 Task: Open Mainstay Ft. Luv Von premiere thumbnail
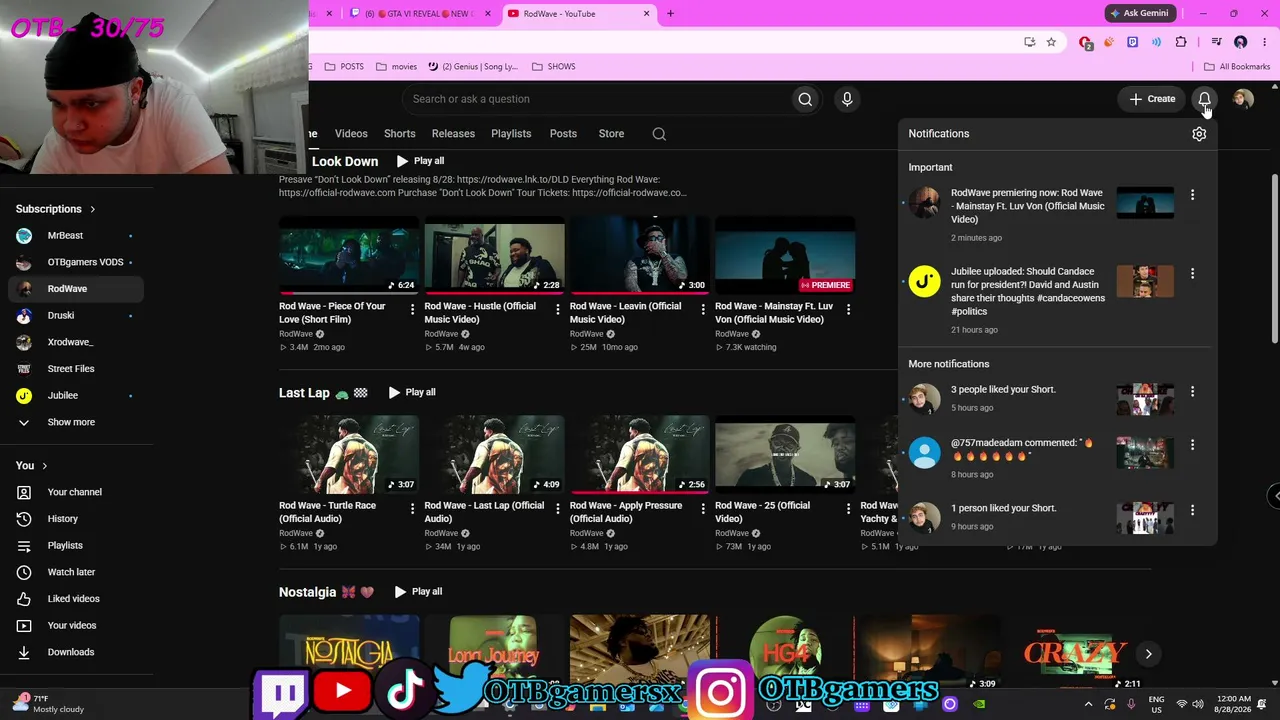click(785, 256)
